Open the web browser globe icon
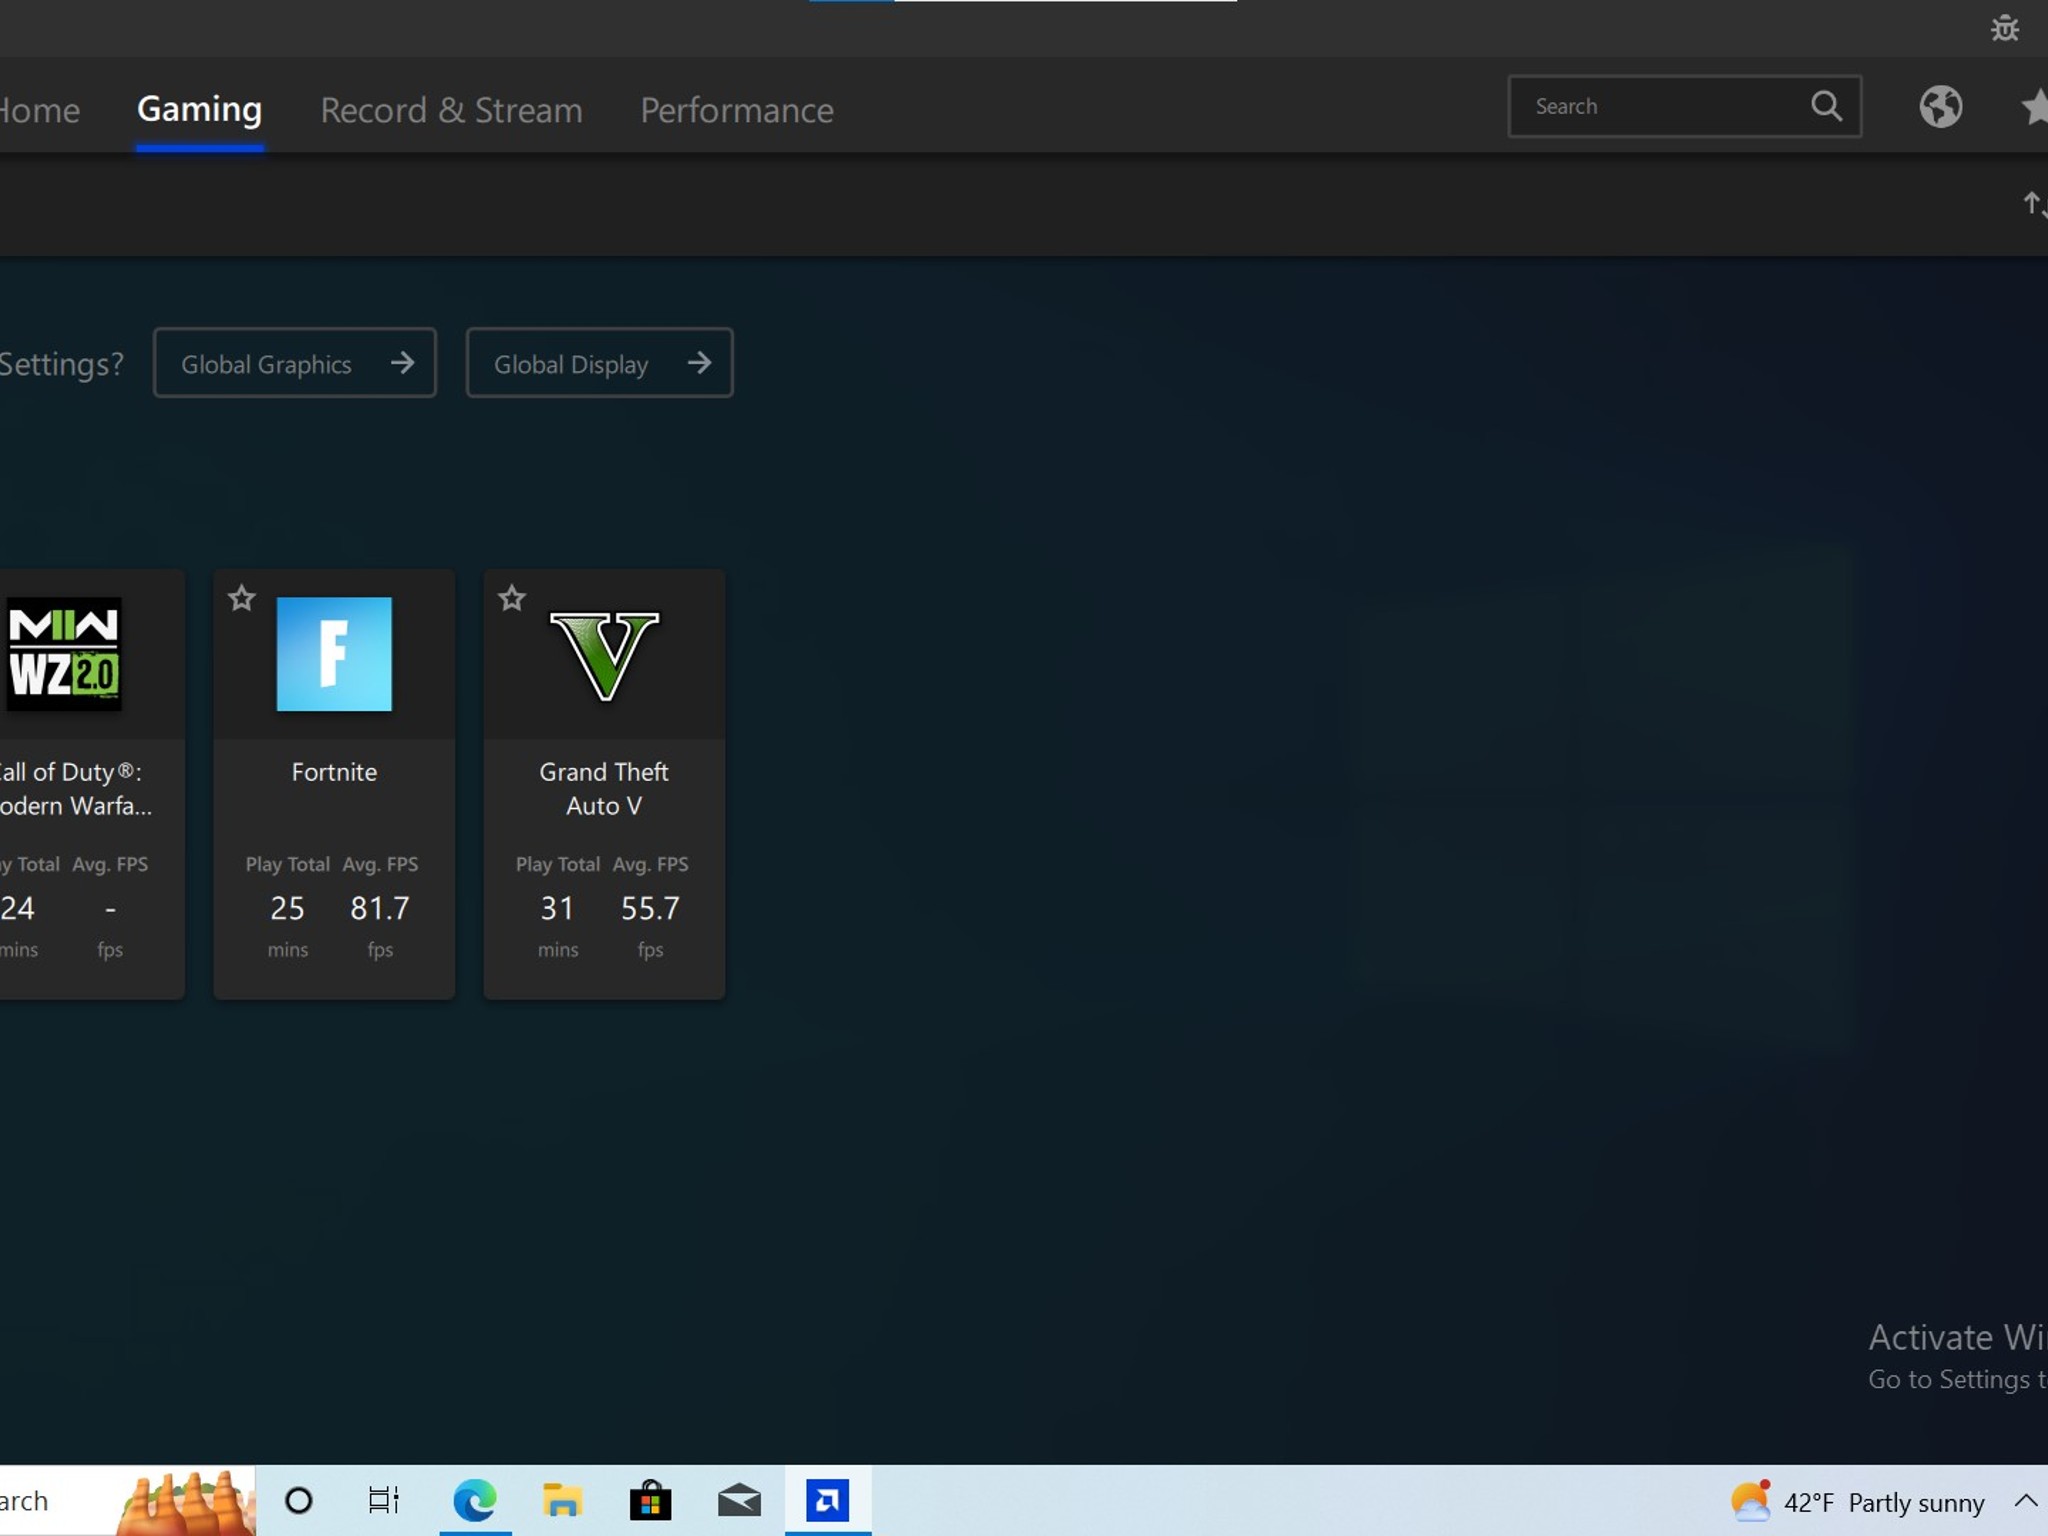 1940,107
